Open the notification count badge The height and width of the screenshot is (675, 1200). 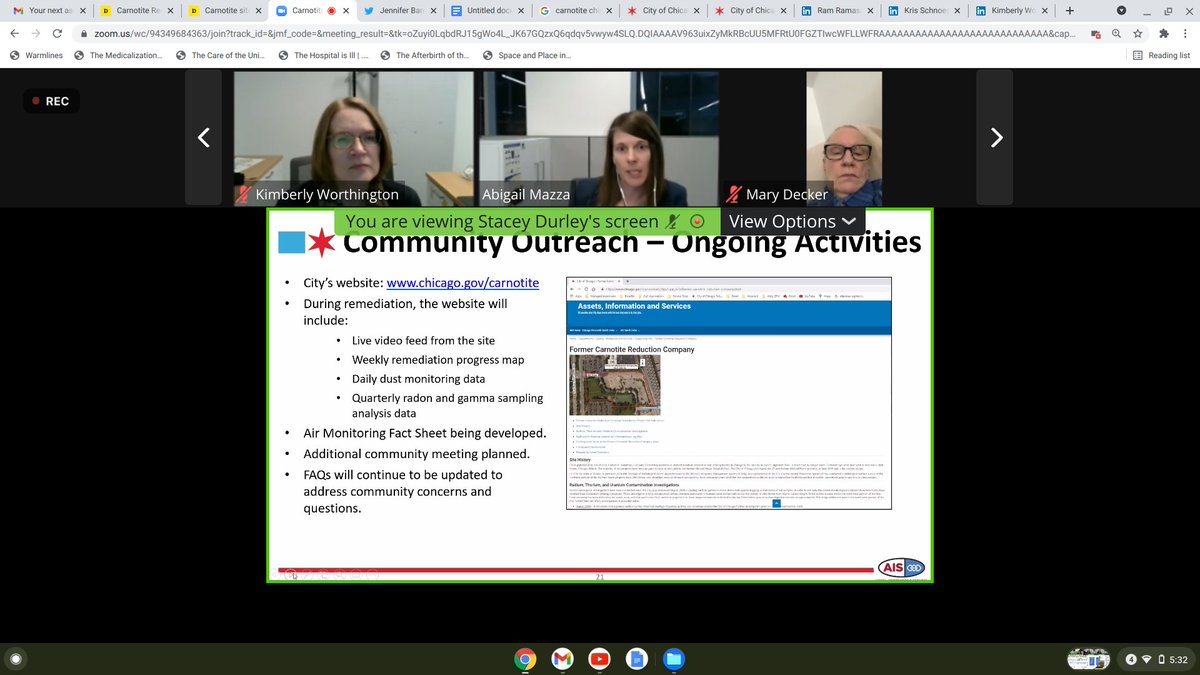click(x=1130, y=659)
